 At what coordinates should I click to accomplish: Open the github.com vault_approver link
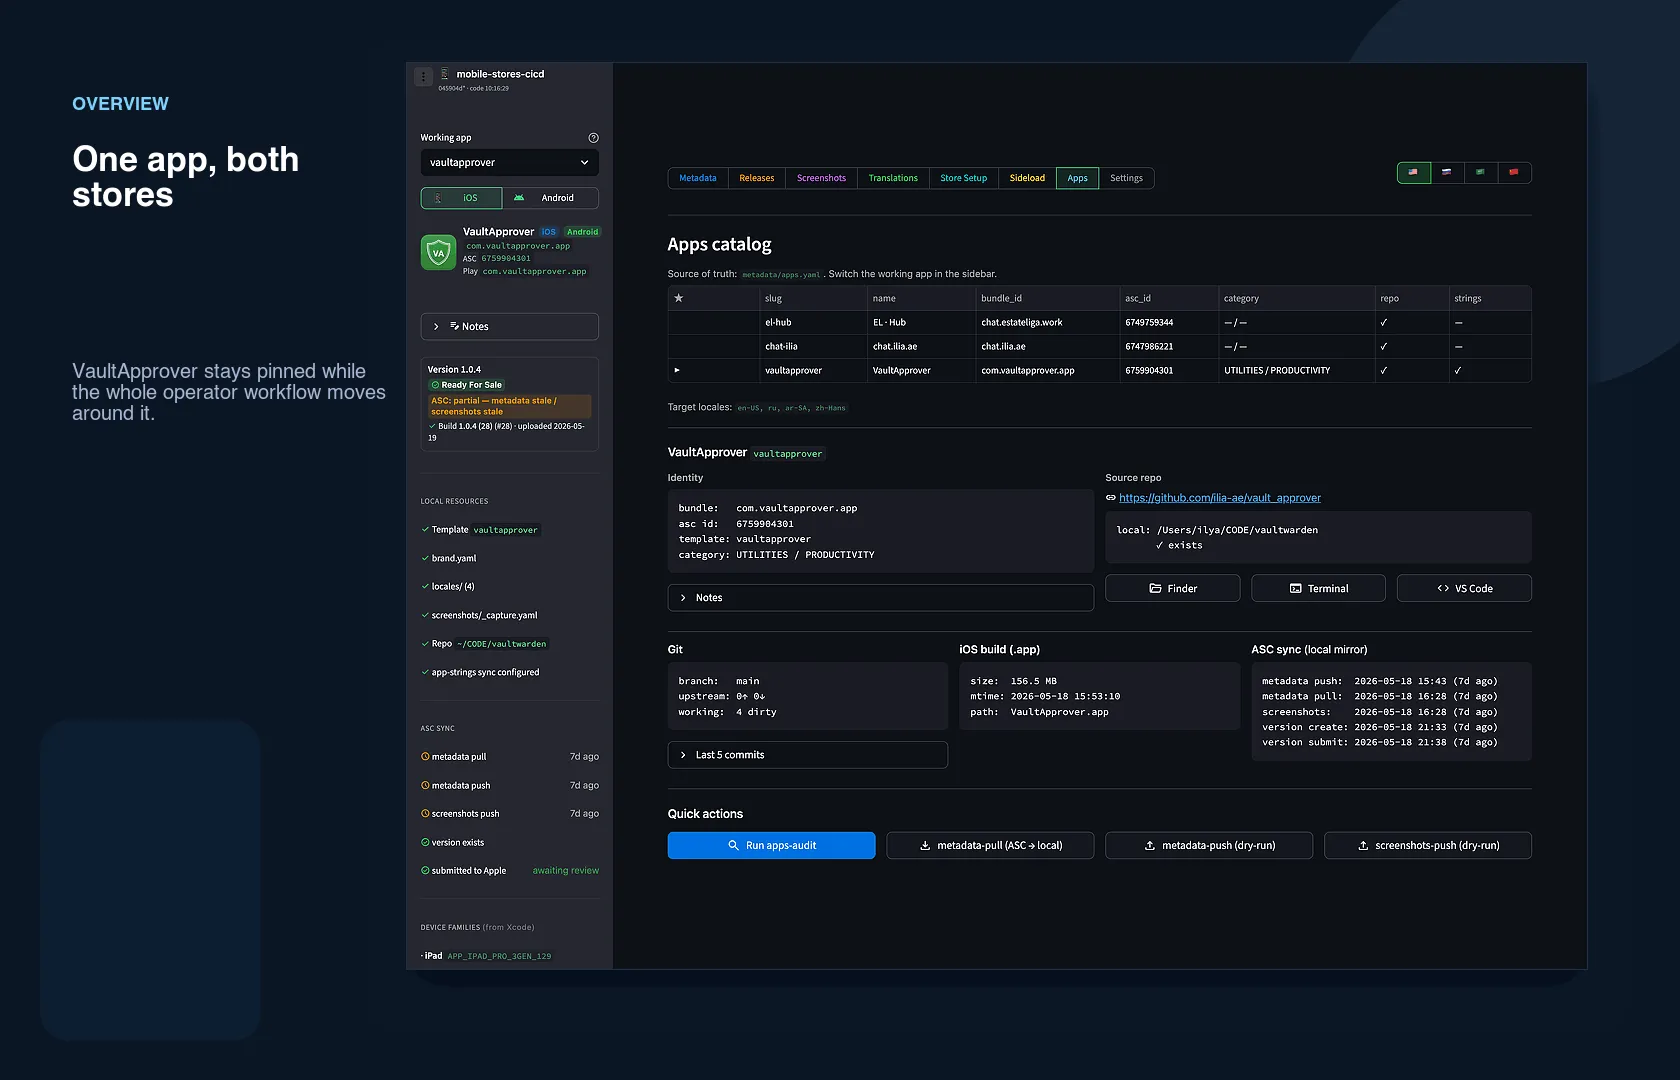pyautogui.click(x=1220, y=498)
